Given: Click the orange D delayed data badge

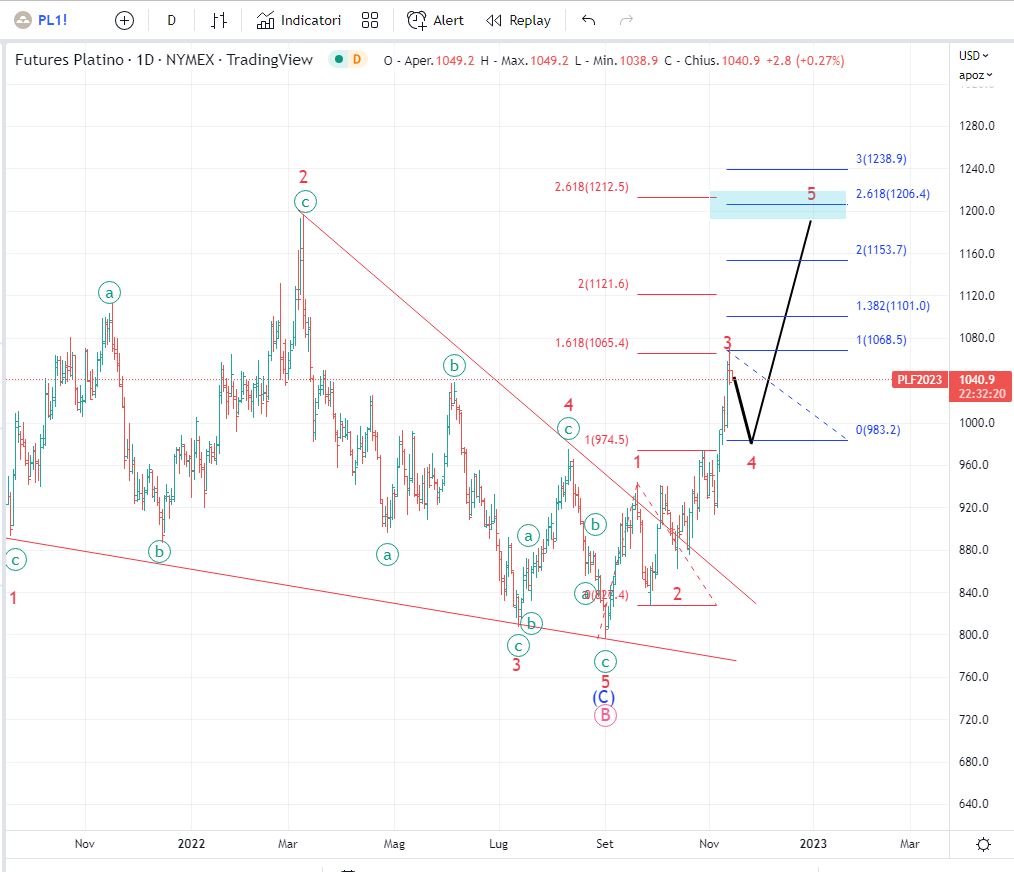Looking at the screenshot, I should tap(356, 60).
